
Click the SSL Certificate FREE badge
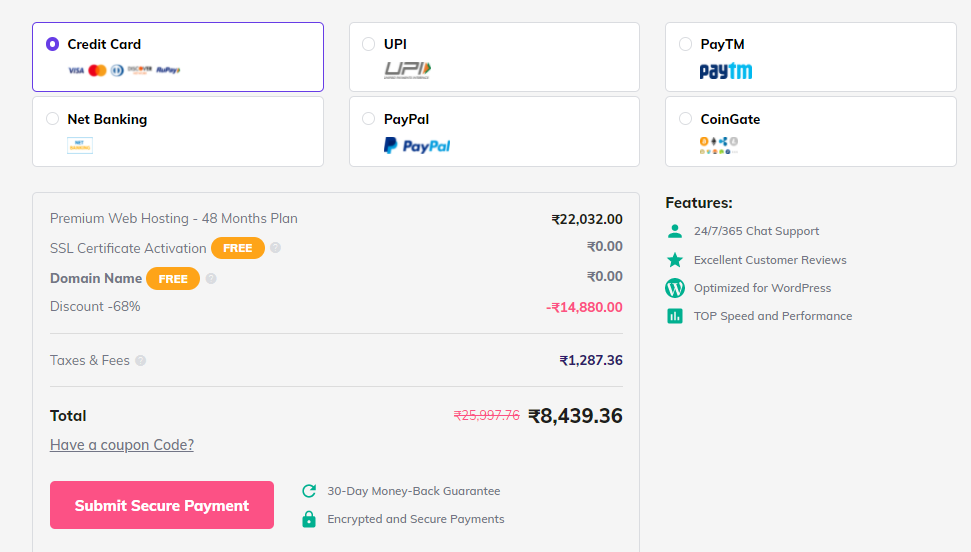pyautogui.click(x=238, y=248)
